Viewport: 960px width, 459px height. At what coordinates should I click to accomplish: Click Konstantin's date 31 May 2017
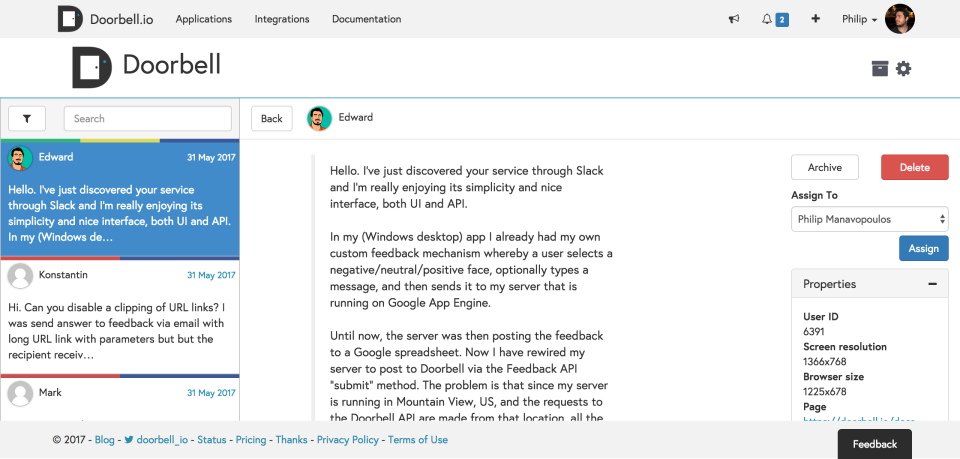point(211,275)
